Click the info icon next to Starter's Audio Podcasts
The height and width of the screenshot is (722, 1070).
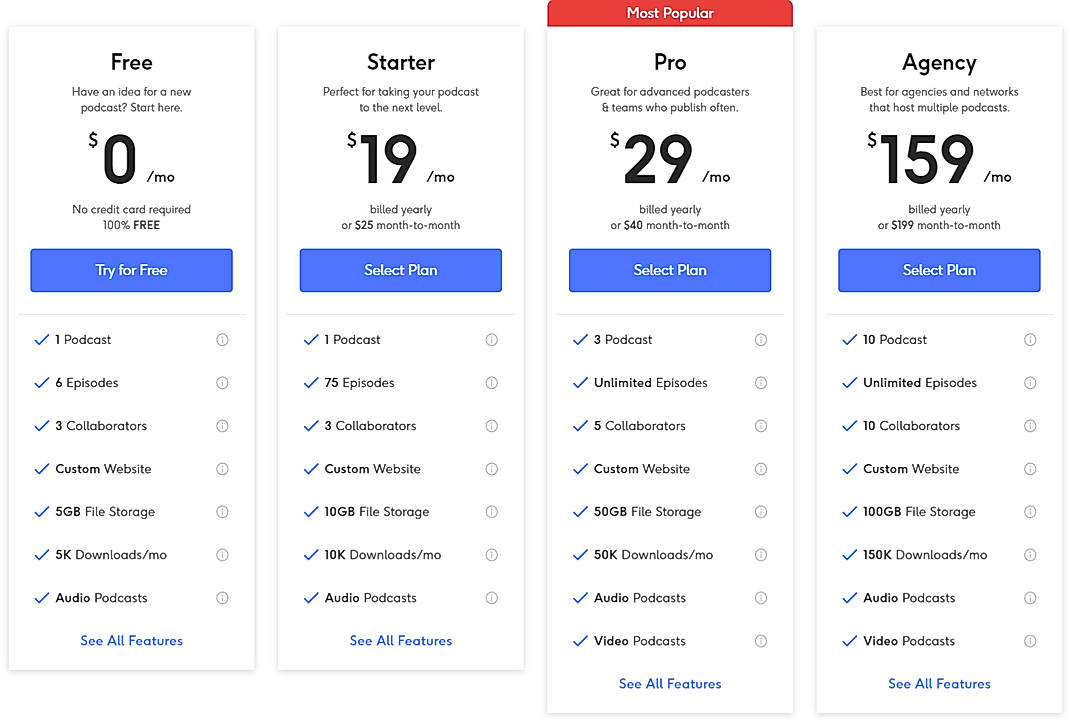pyautogui.click(x=491, y=597)
